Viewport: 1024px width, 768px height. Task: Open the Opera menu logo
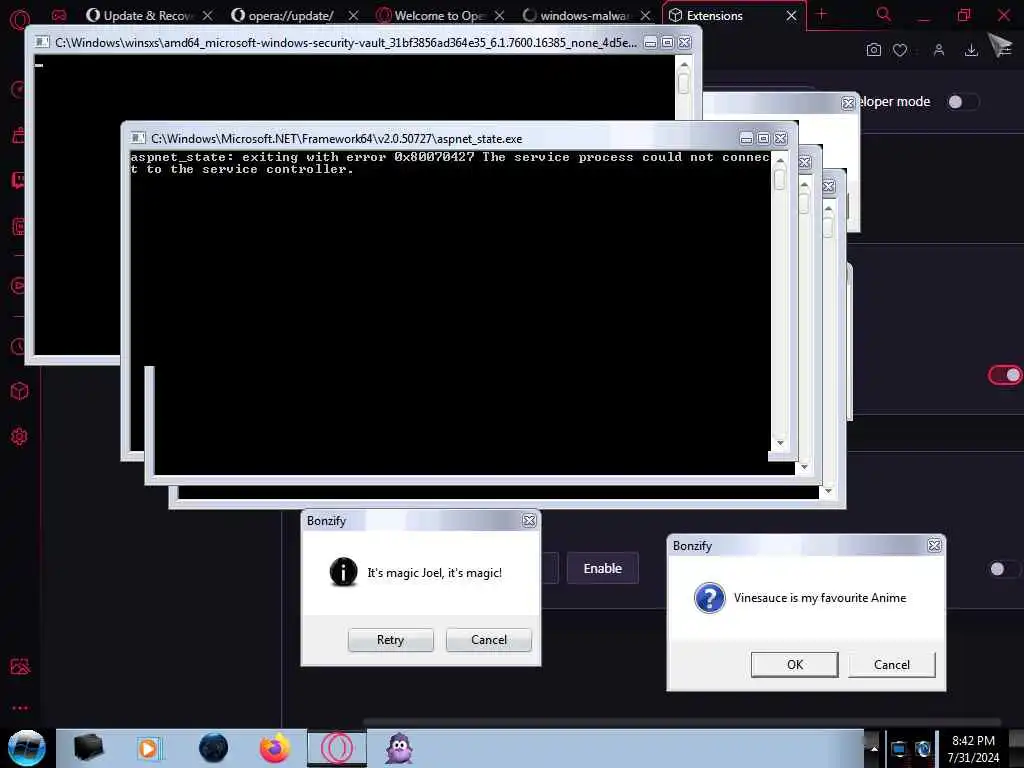(18, 18)
